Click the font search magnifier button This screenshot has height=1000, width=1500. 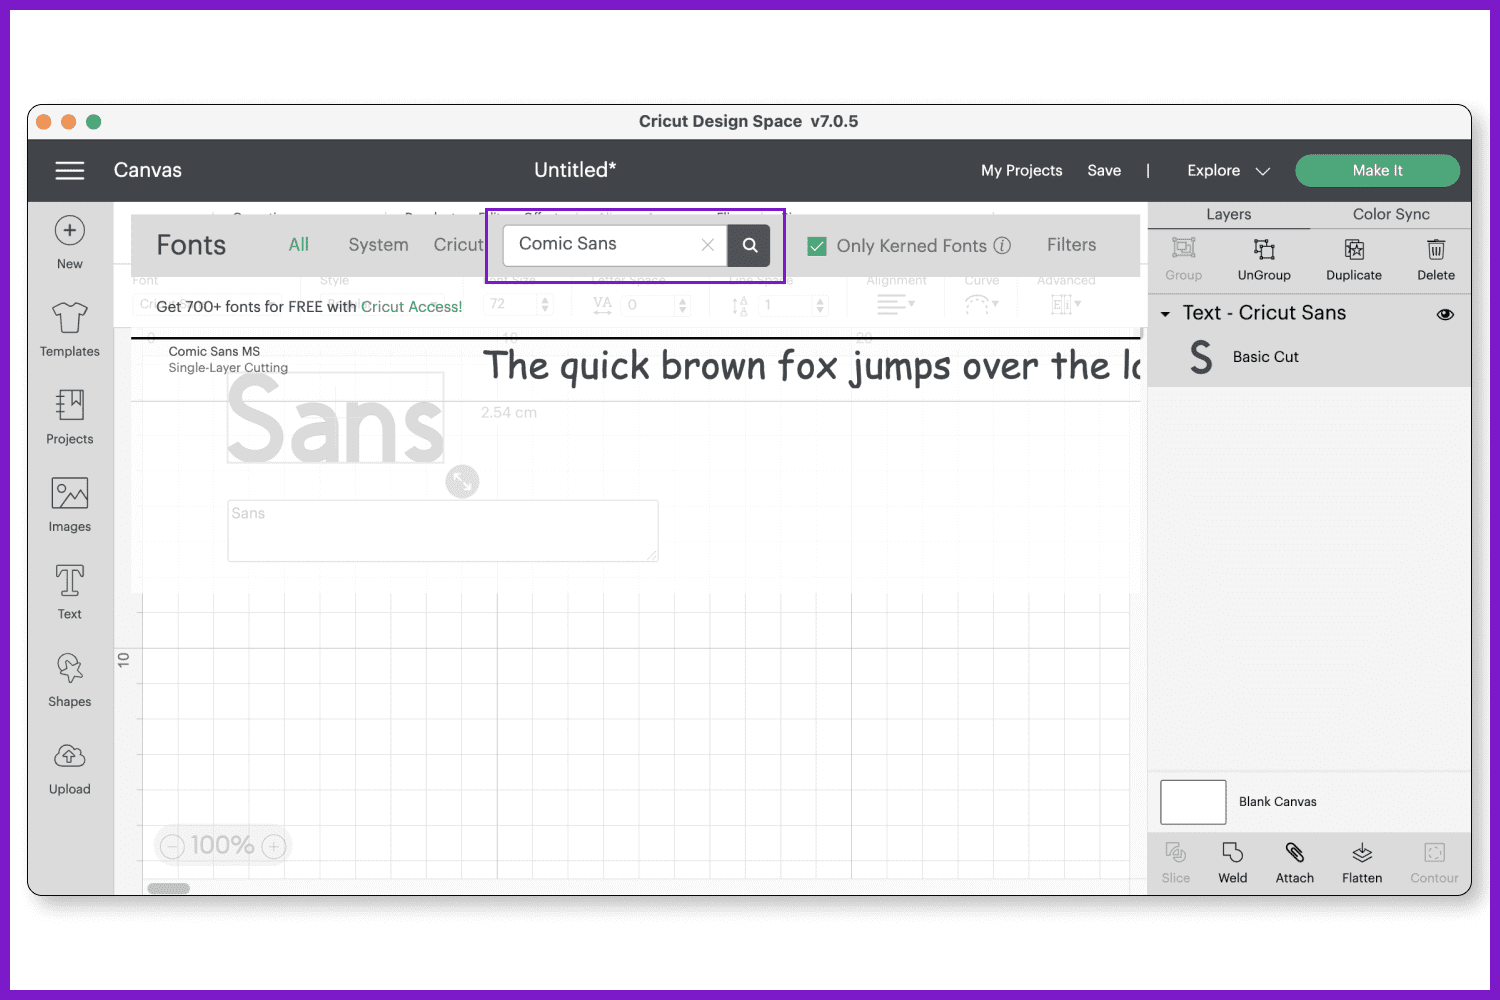click(749, 245)
